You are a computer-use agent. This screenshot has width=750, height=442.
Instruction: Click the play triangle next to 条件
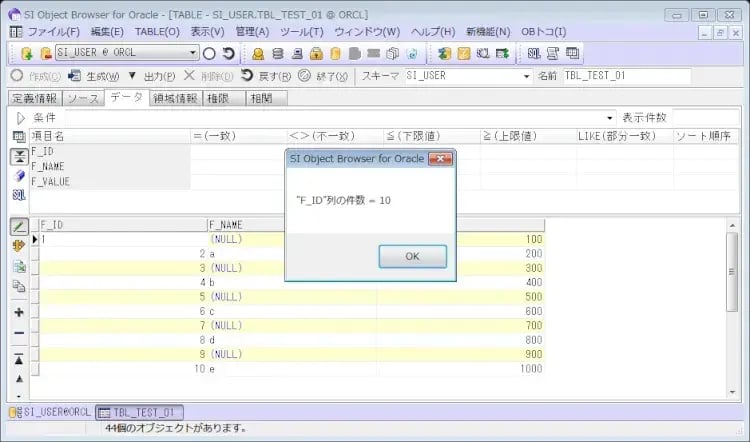[x=19, y=117]
